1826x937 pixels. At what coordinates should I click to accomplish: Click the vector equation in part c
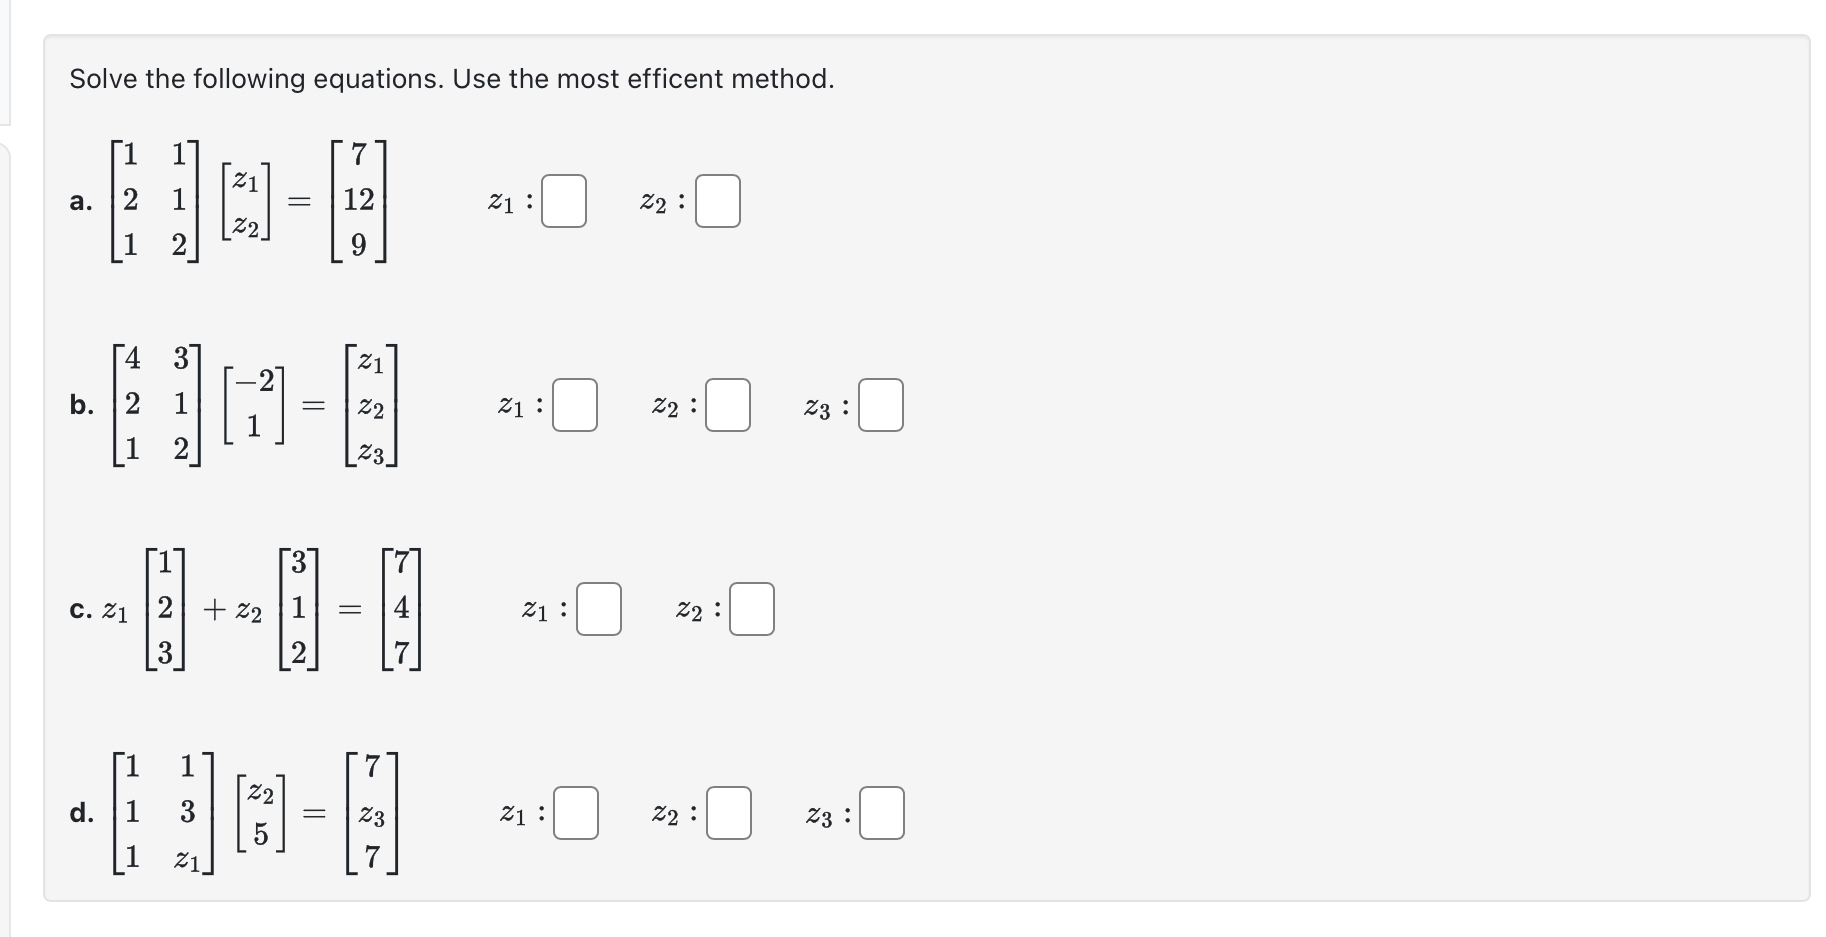[x=260, y=608]
